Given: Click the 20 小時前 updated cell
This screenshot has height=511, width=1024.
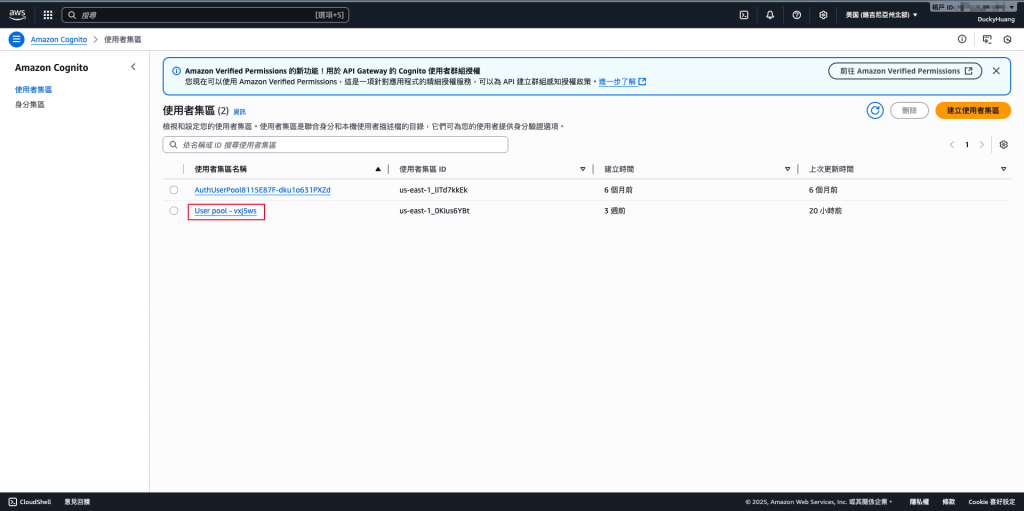Looking at the screenshot, I should click(824, 211).
